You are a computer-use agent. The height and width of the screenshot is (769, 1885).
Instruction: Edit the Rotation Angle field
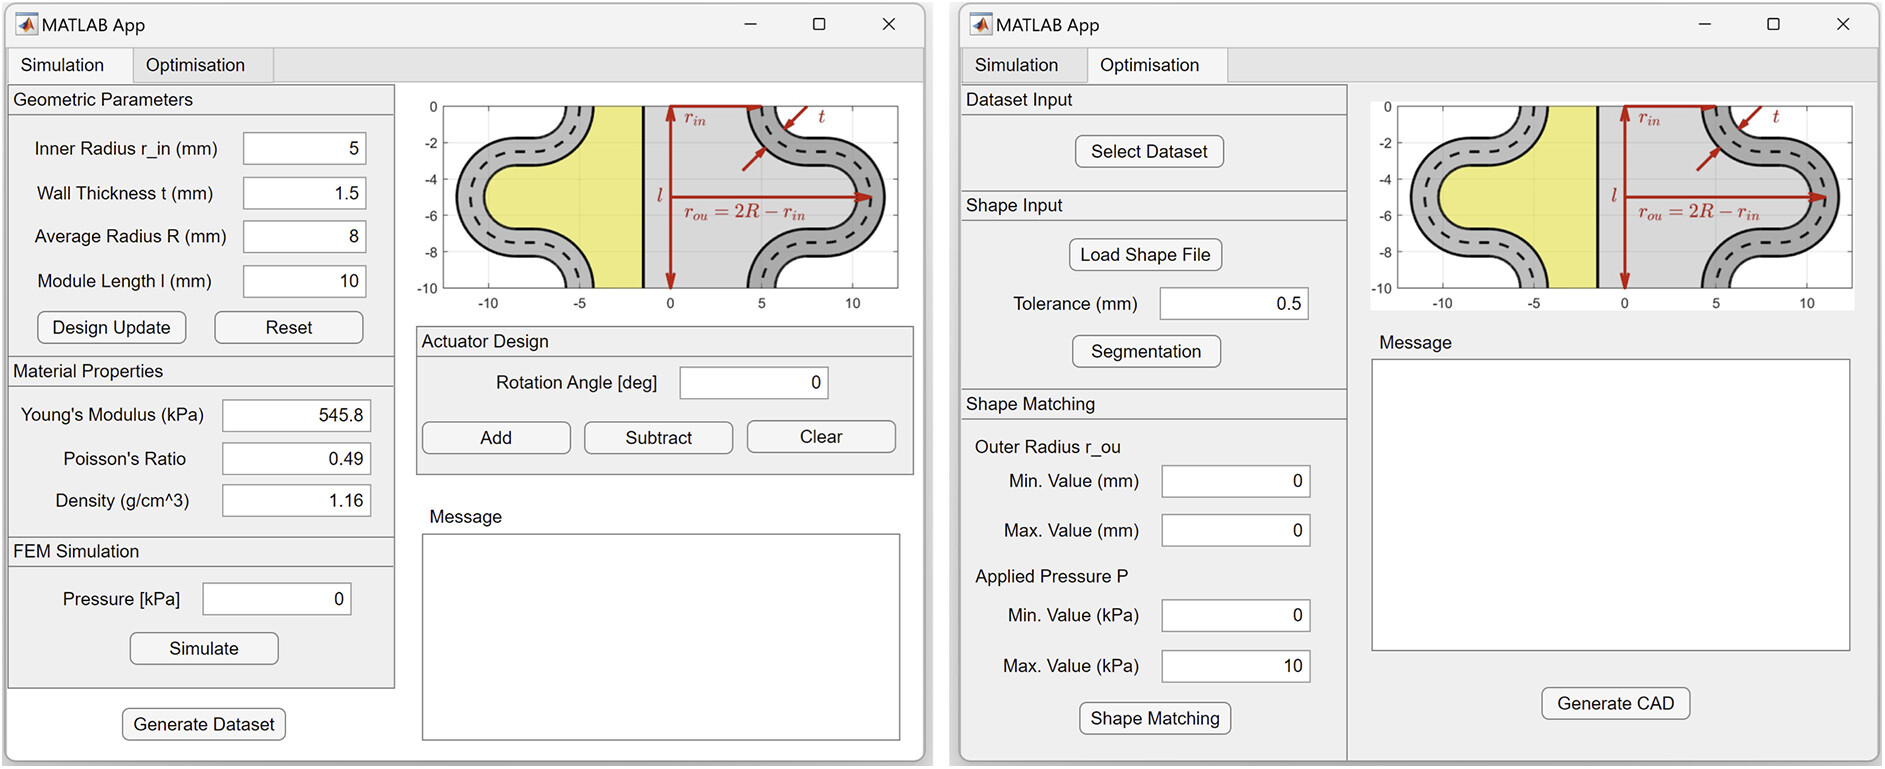pyautogui.click(x=753, y=383)
